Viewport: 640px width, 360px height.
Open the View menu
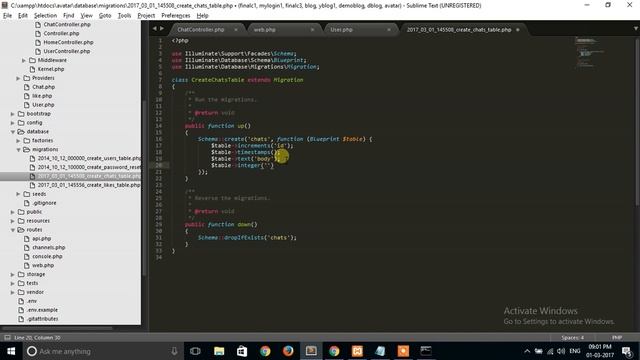click(87, 16)
